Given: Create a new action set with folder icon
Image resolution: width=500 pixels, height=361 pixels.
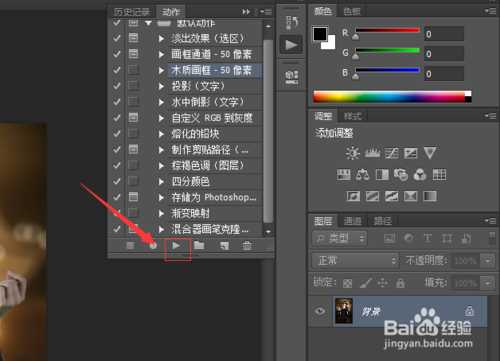Looking at the screenshot, I should pos(199,246).
